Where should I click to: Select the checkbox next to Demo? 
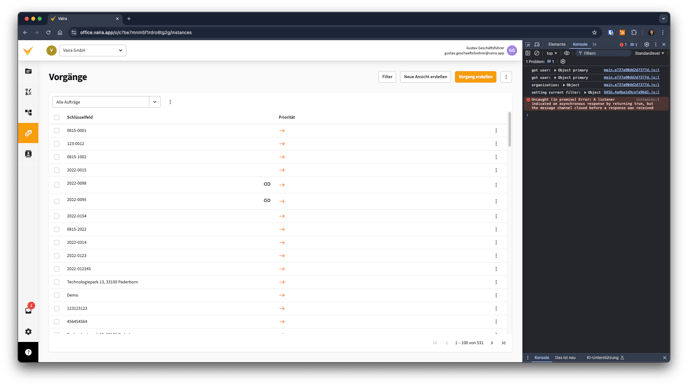pos(57,295)
